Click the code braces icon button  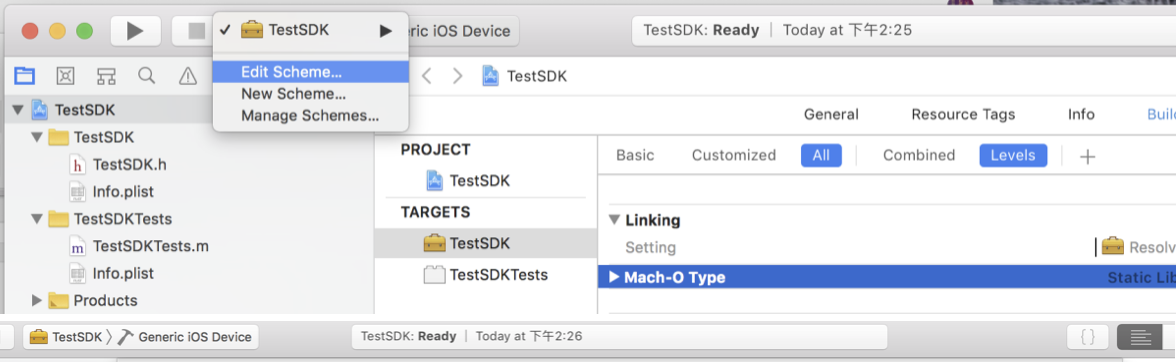tap(1088, 337)
